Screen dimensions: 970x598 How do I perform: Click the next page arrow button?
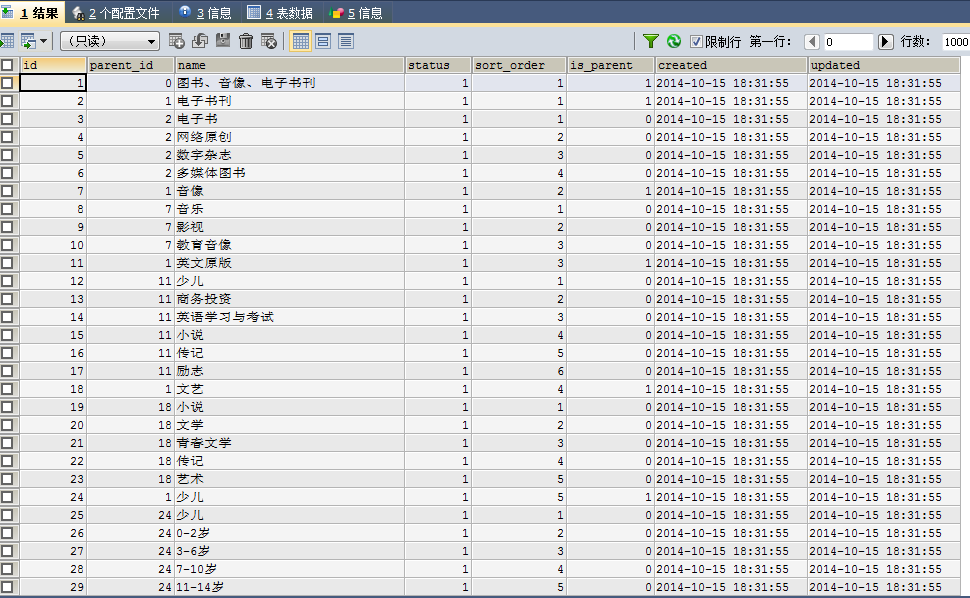885,41
